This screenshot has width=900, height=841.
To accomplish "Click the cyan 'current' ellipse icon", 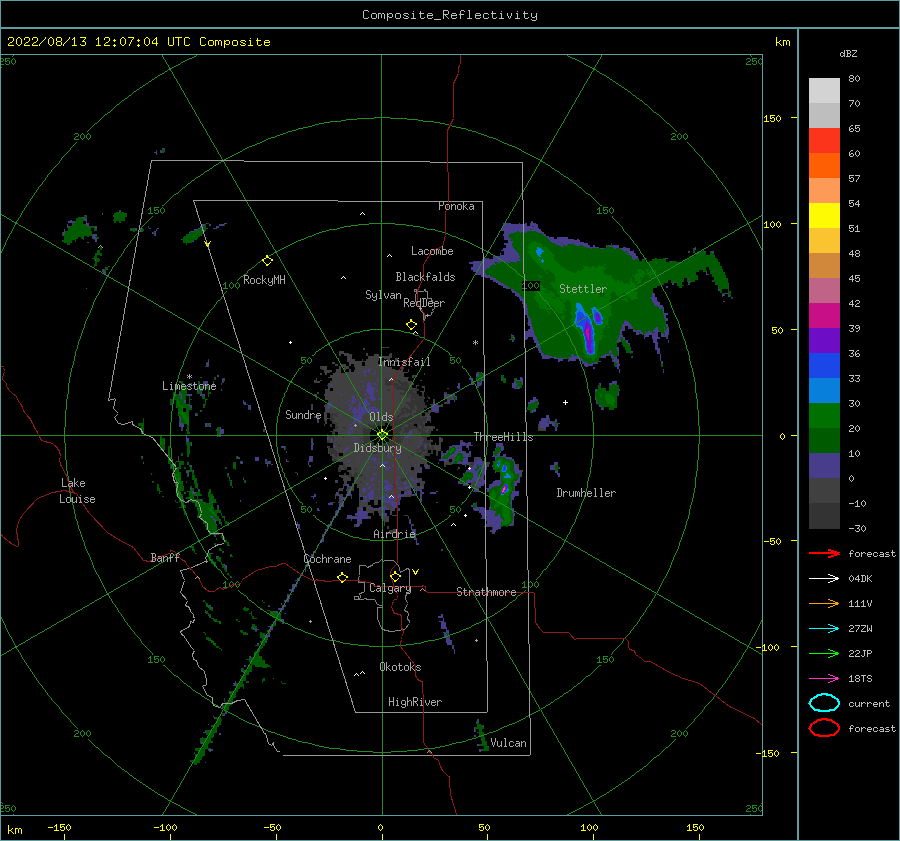I will click(x=824, y=703).
